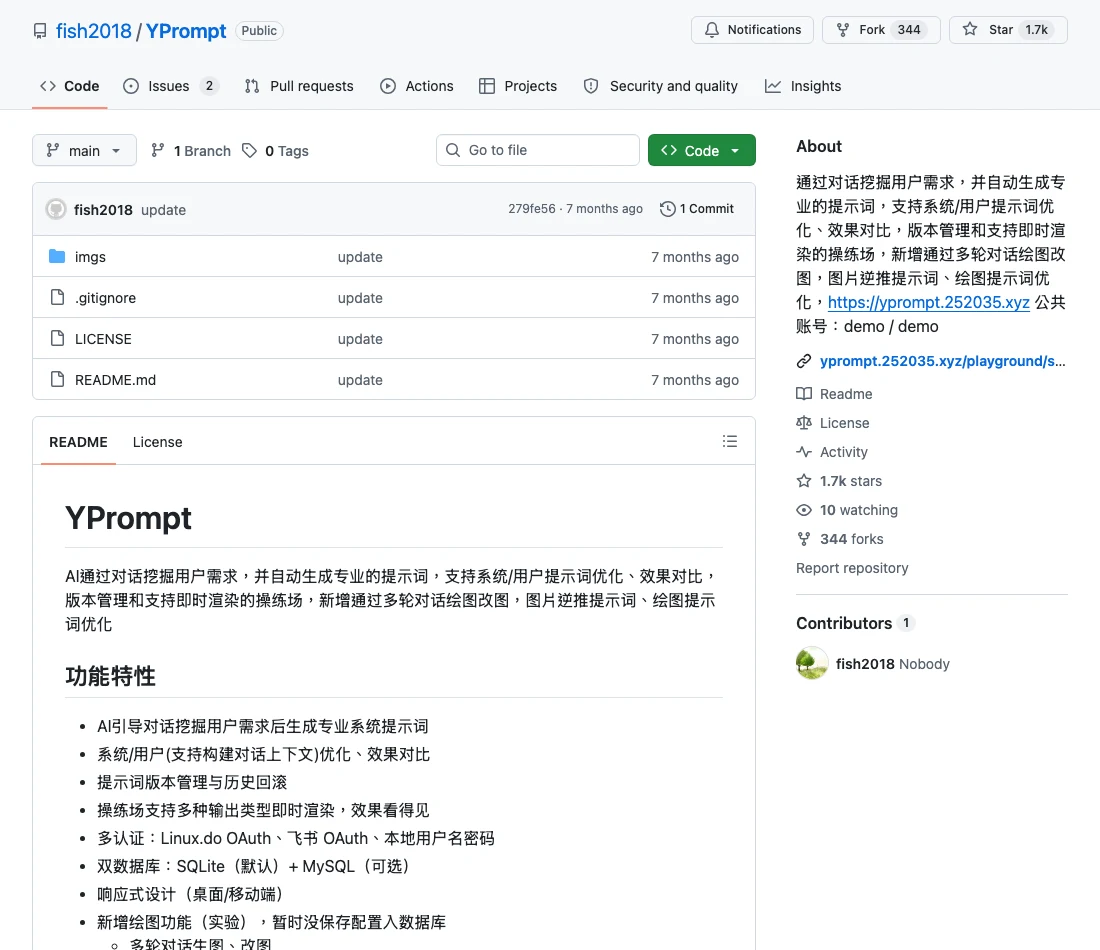The image size is (1100, 950).
Task: Click the eye icon beside 10 watching
Action: (x=804, y=510)
